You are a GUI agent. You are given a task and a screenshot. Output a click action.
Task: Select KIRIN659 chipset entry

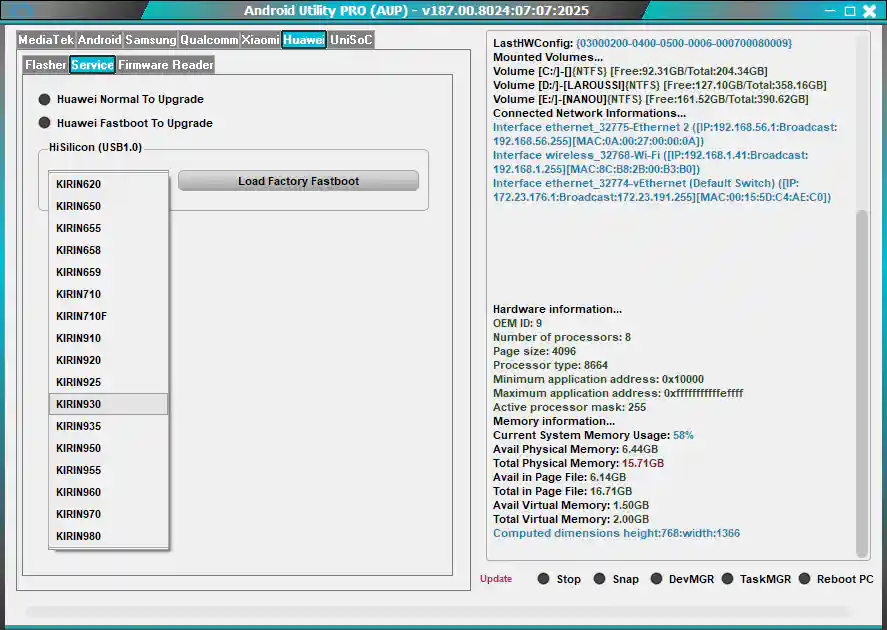[109, 273]
